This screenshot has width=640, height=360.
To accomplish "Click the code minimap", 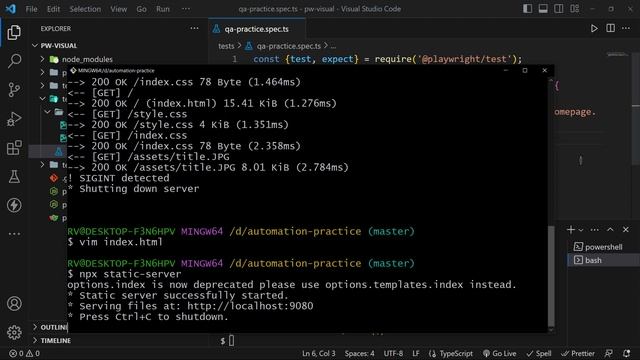I will (617, 55).
